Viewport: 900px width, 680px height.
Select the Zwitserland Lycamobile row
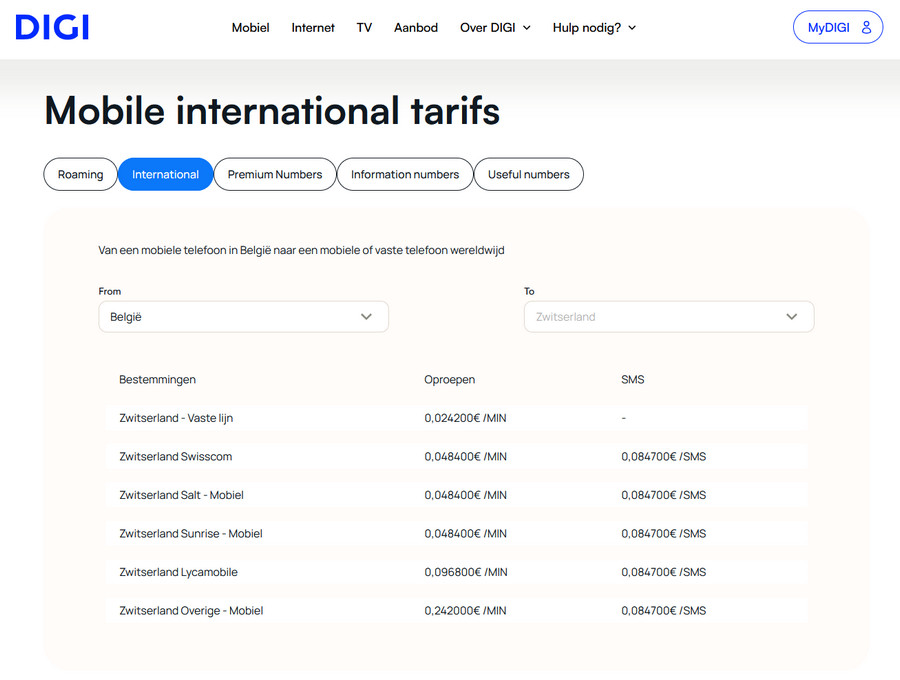pyautogui.click(x=456, y=572)
